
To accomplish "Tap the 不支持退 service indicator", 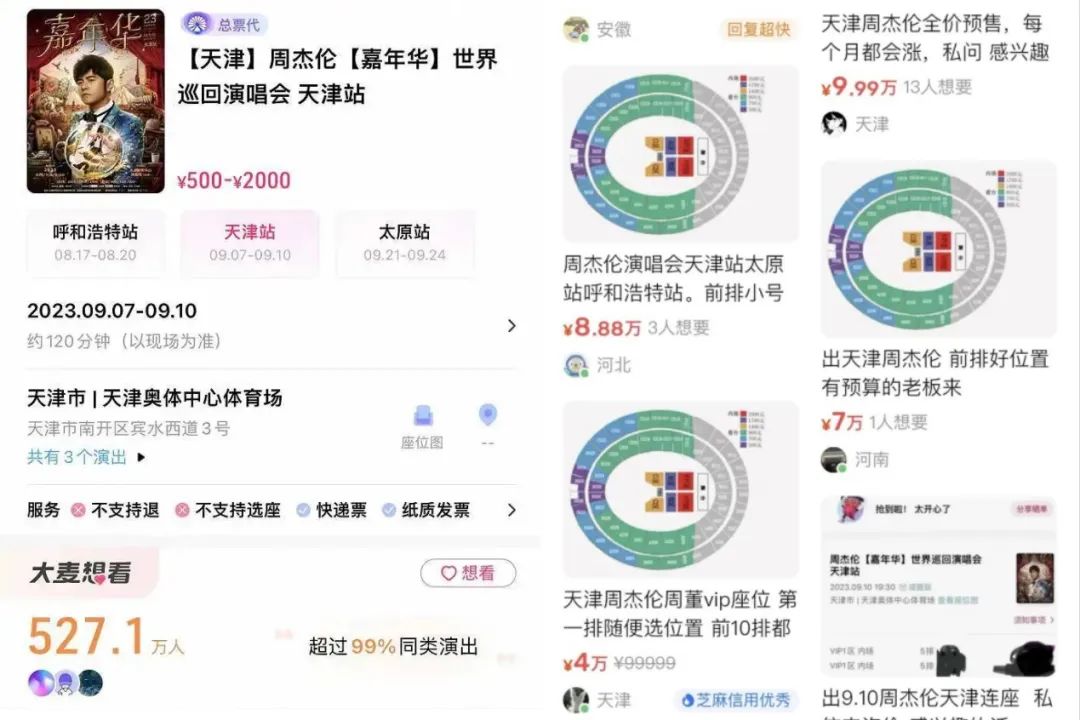I will 116,510.
